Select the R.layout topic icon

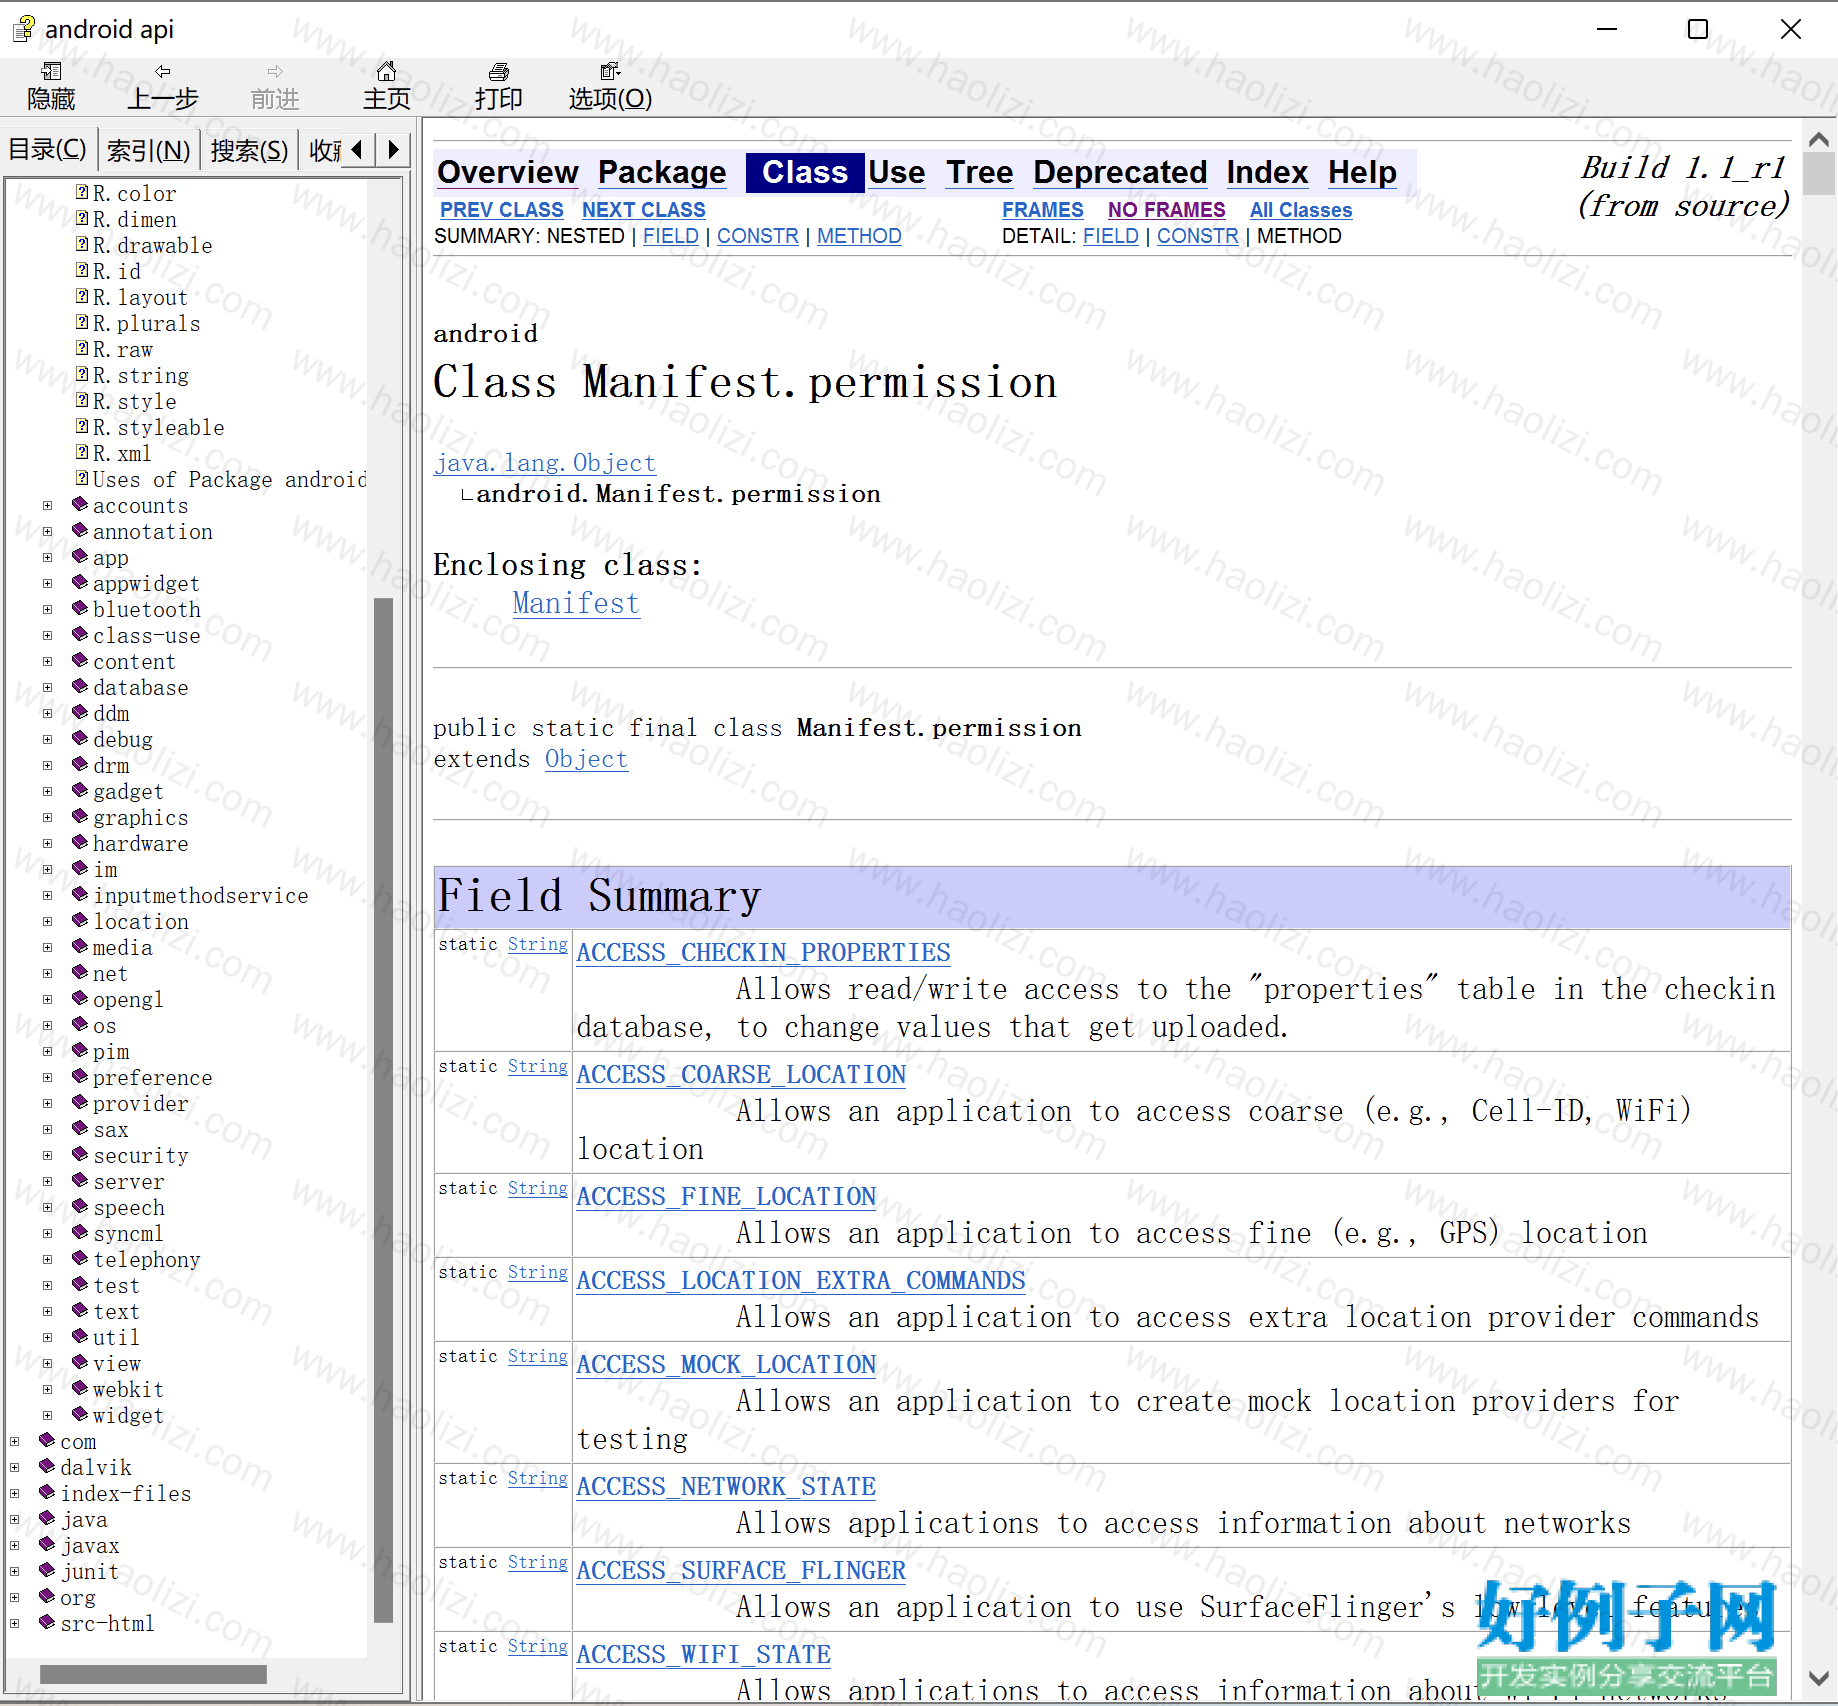tap(82, 296)
